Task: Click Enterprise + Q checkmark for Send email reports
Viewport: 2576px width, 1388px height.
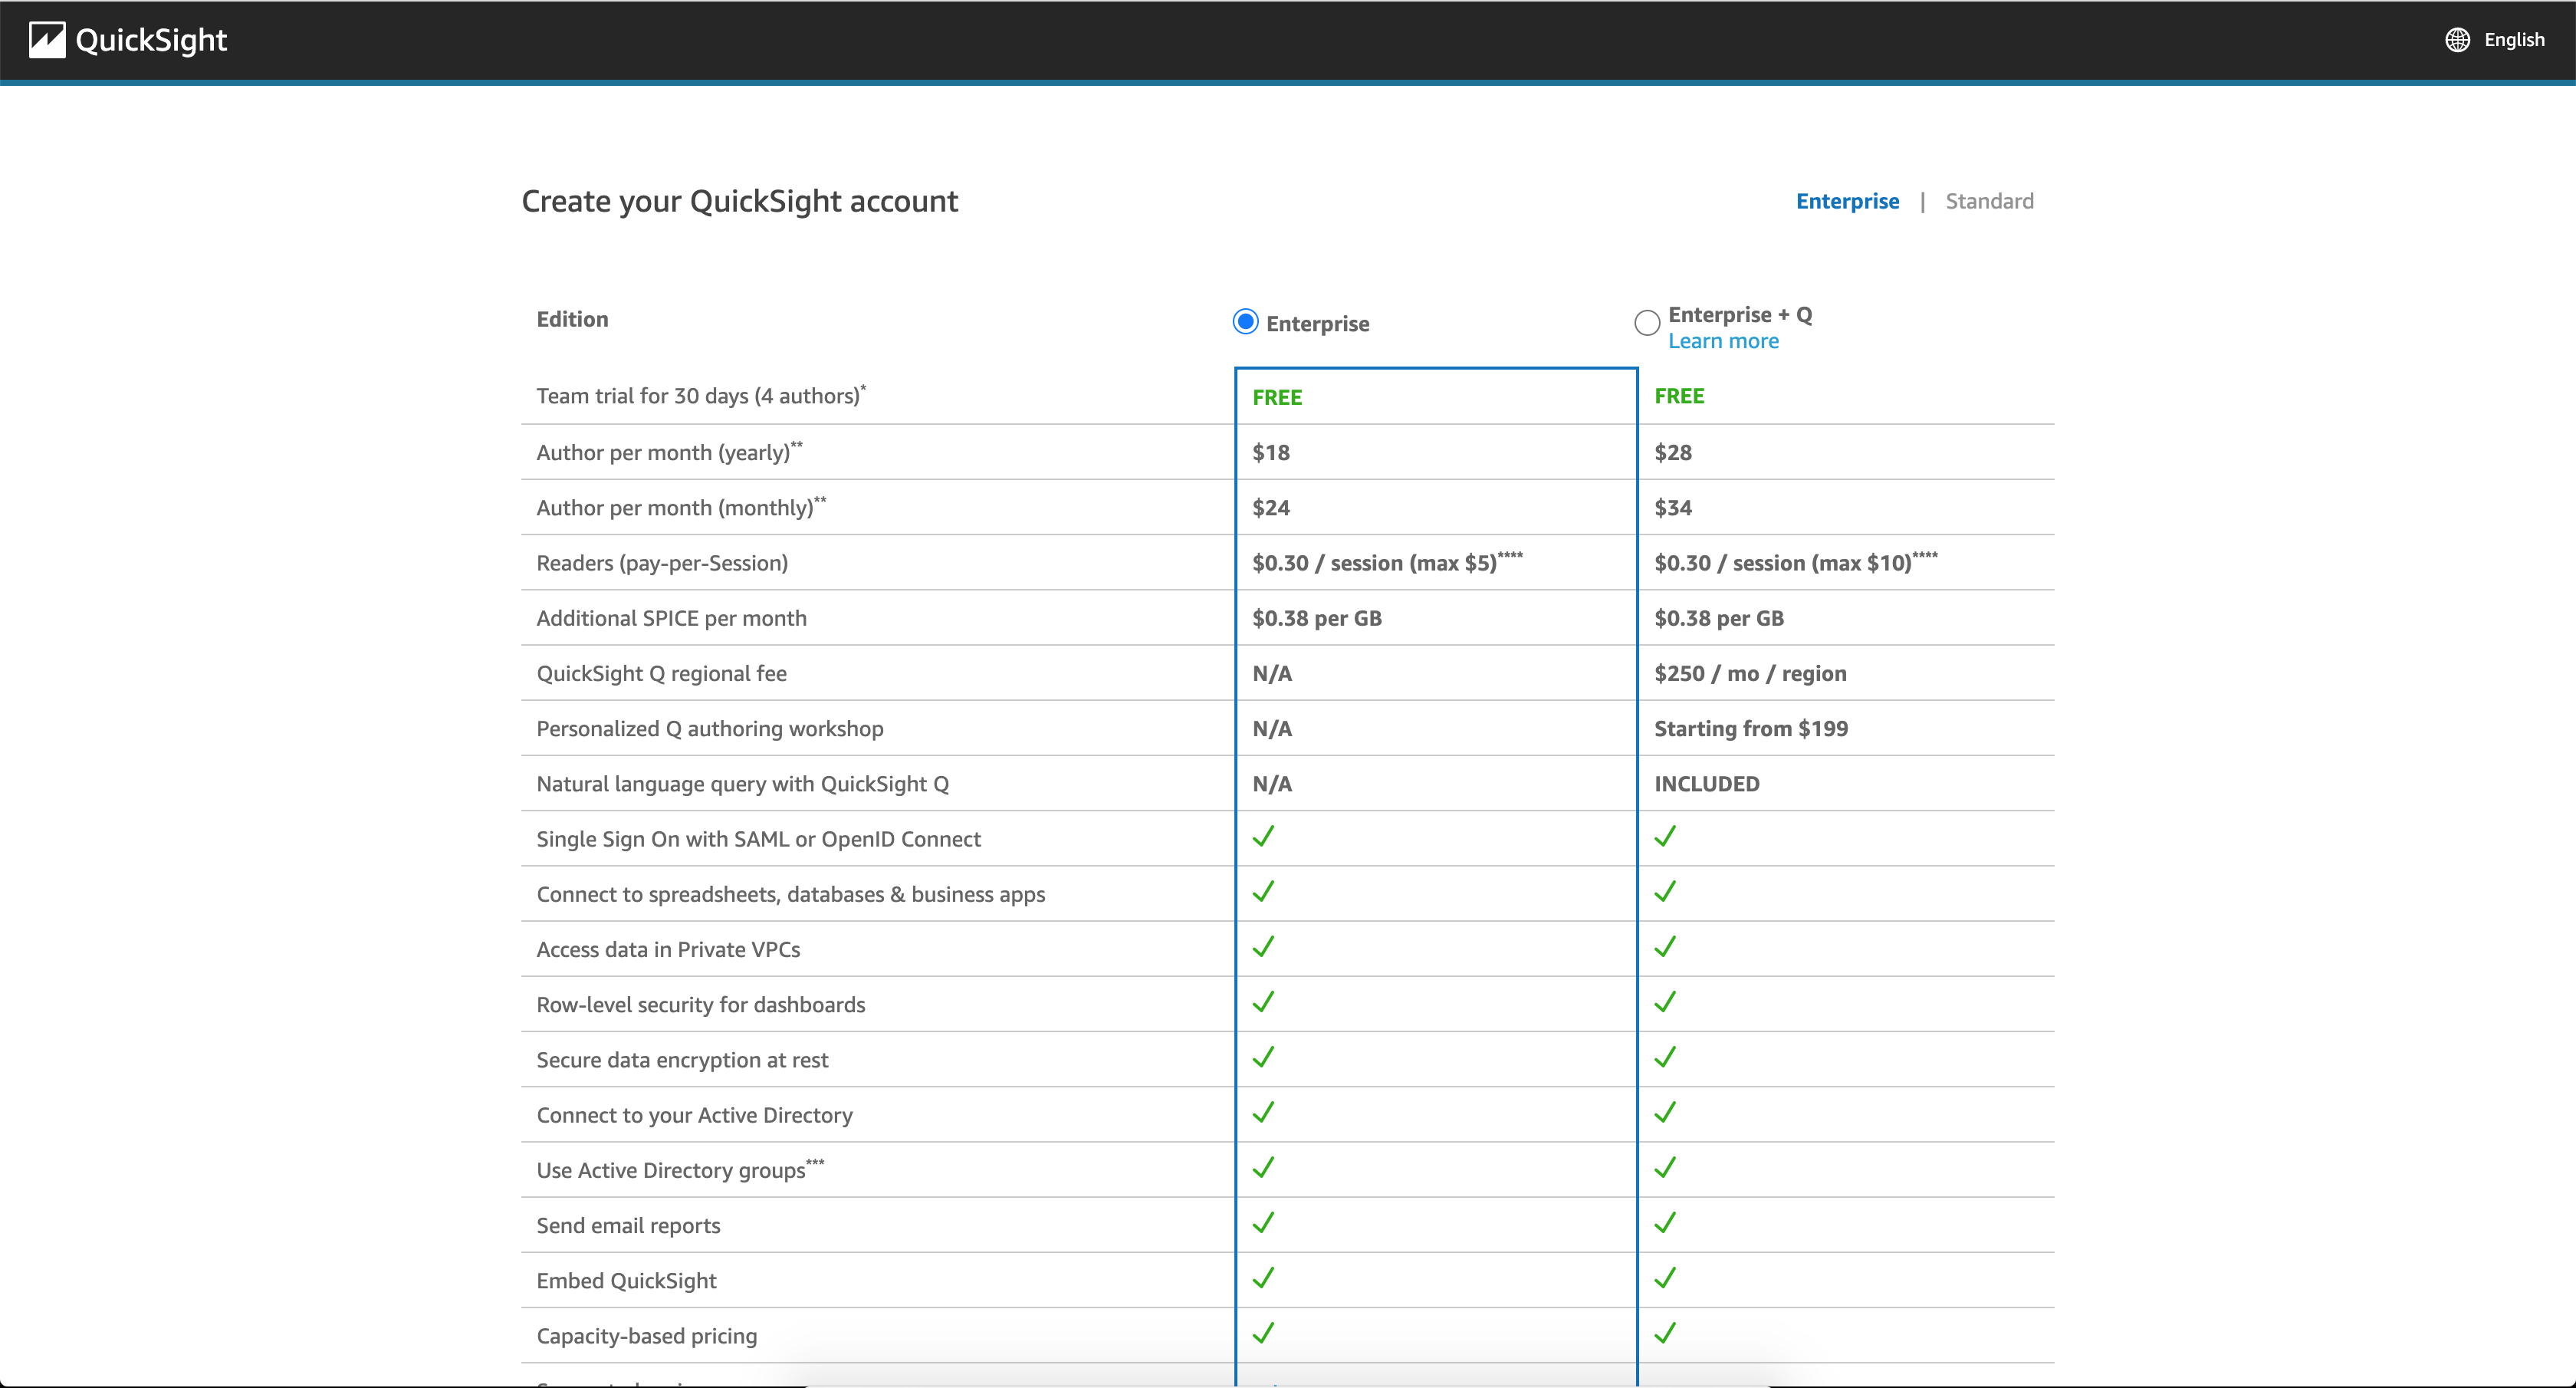Action: tap(1665, 1222)
